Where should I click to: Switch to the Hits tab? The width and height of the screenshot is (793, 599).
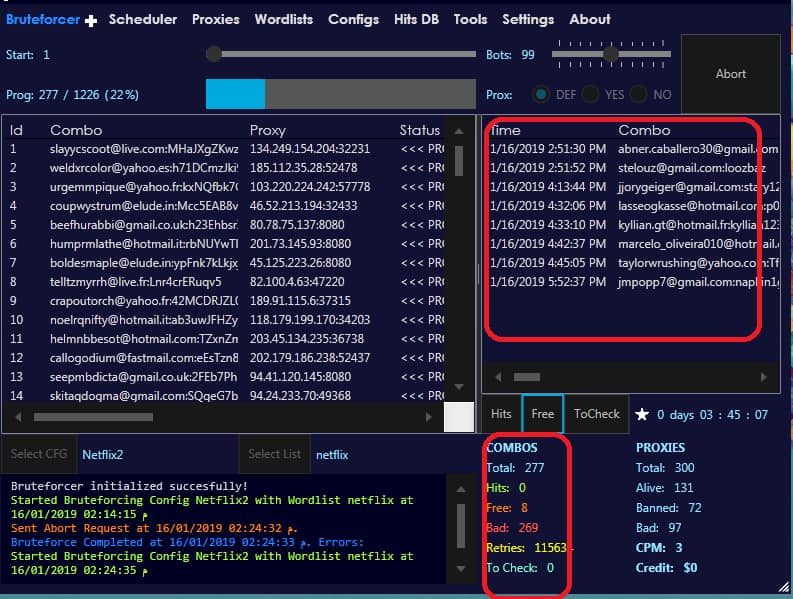click(x=501, y=414)
